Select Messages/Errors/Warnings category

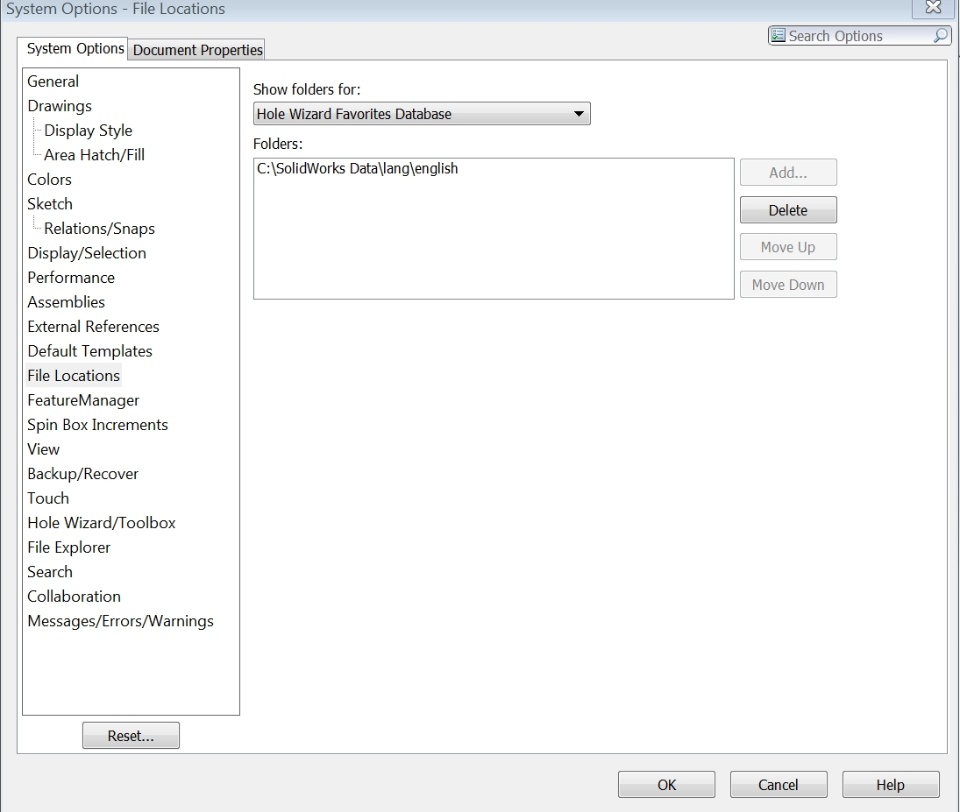point(120,620)
